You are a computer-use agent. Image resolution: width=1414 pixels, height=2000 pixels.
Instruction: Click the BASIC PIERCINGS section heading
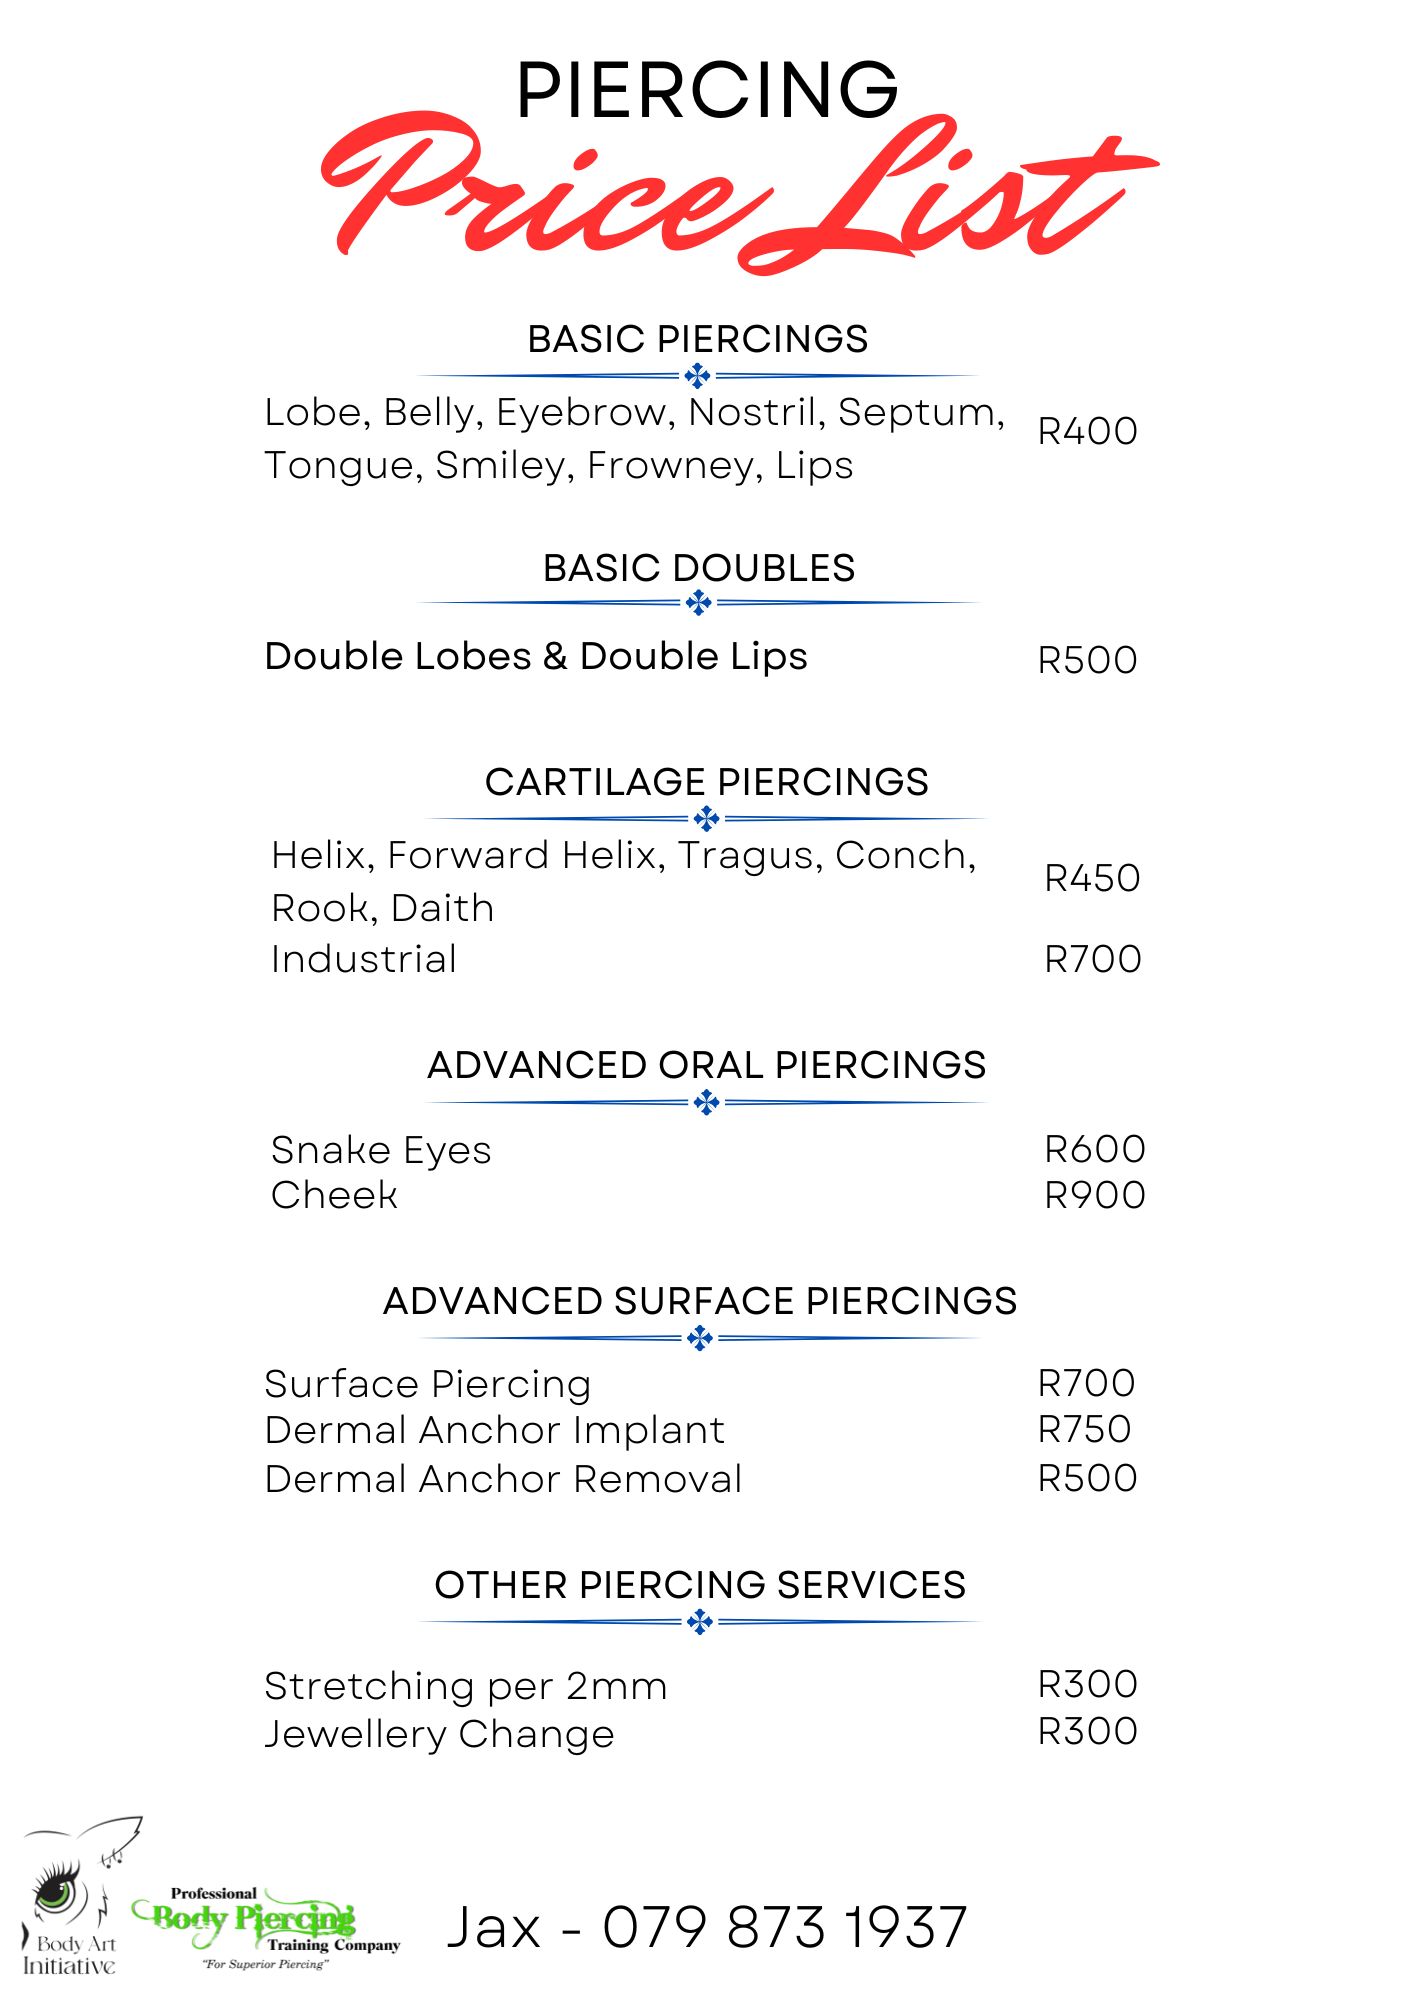click(x=697, y=339)
